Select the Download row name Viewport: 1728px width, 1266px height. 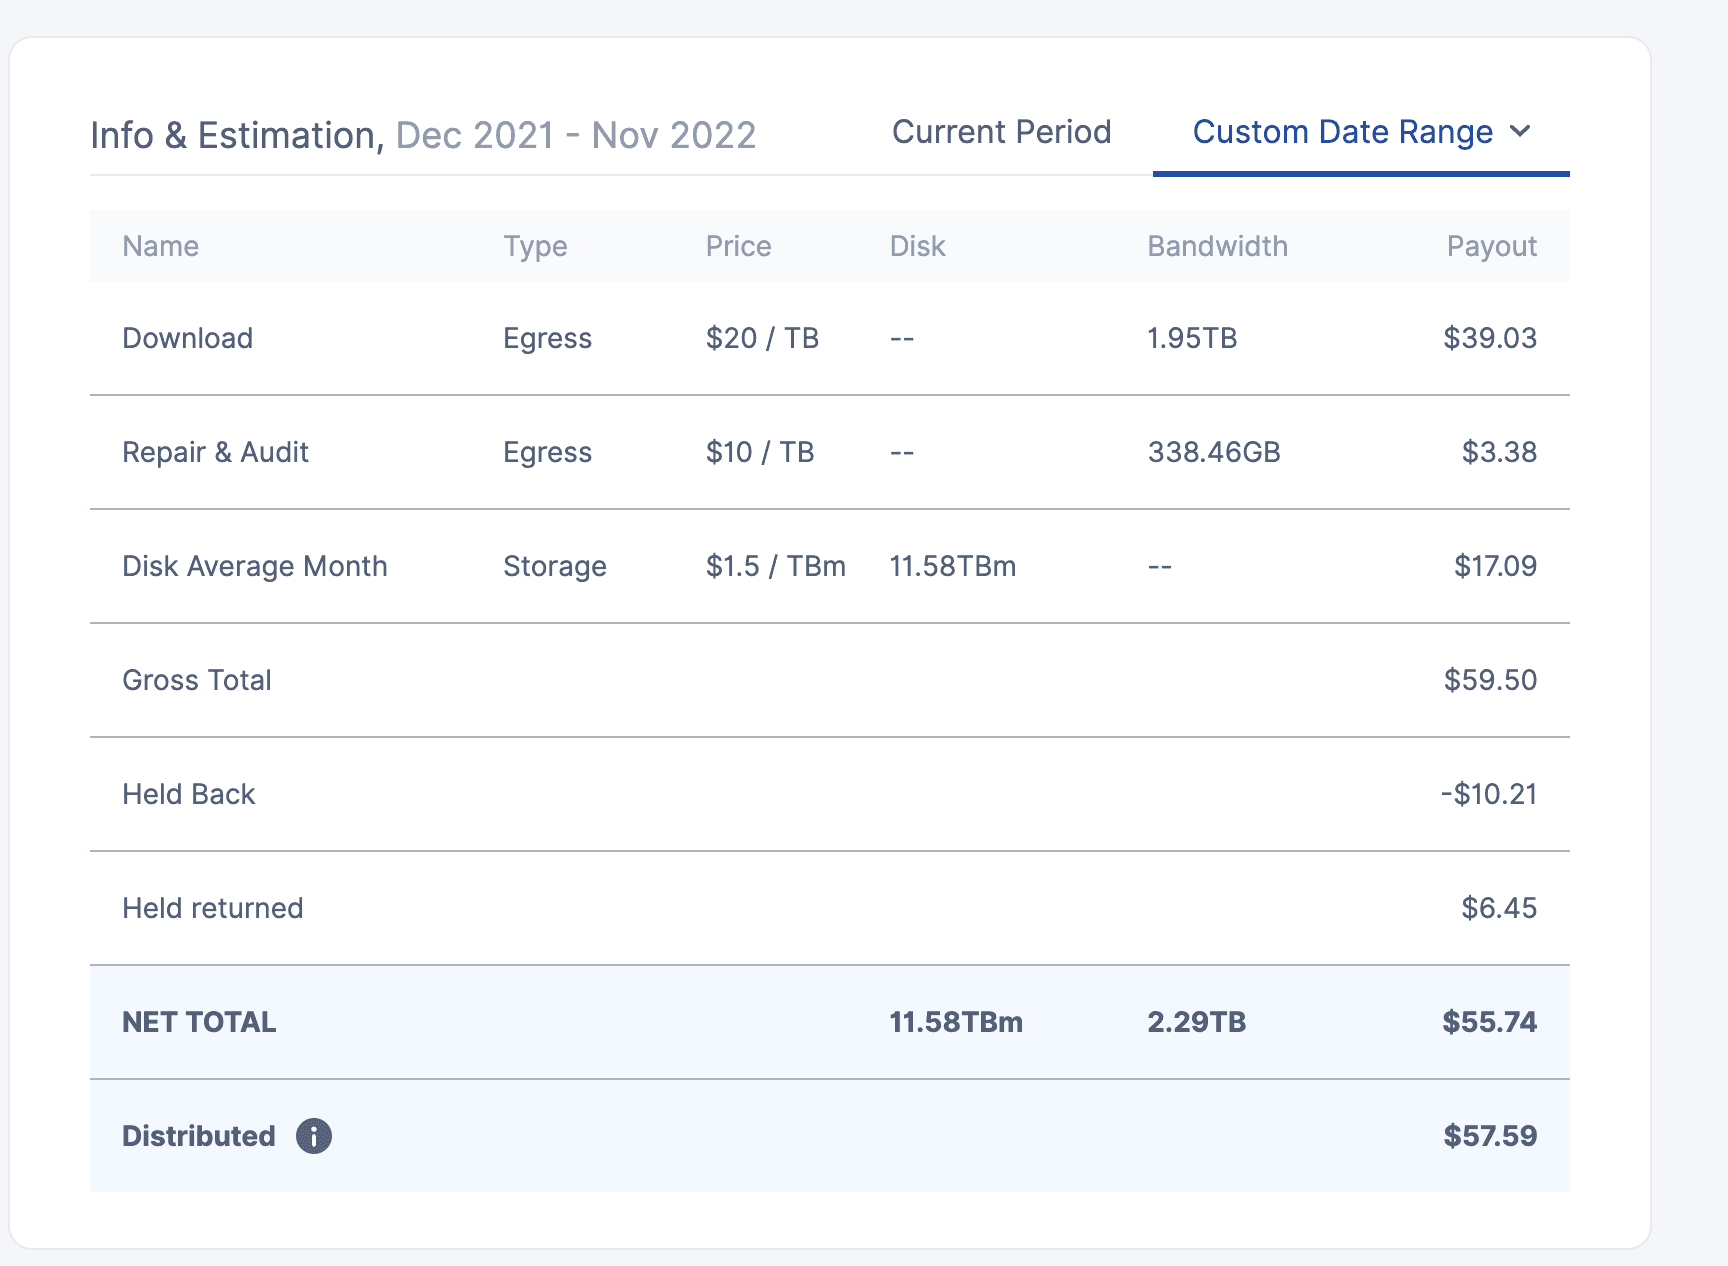tap(187, 338)
